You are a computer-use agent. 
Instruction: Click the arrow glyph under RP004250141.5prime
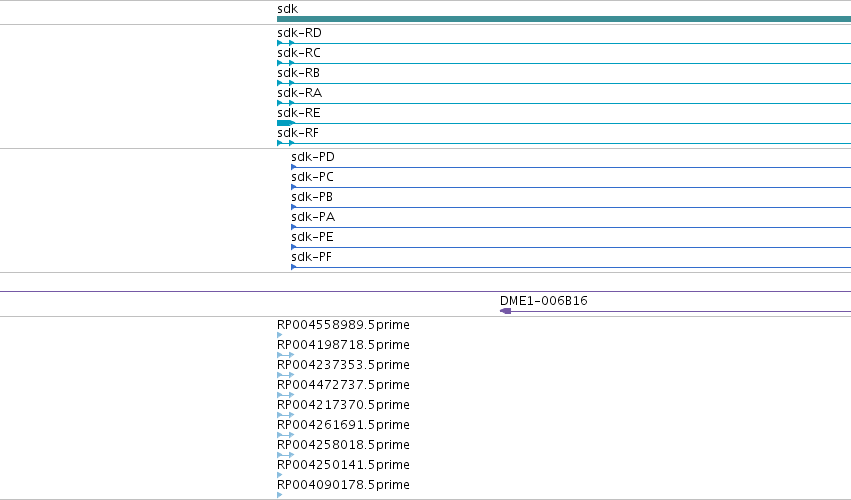[x=280, y=475]
